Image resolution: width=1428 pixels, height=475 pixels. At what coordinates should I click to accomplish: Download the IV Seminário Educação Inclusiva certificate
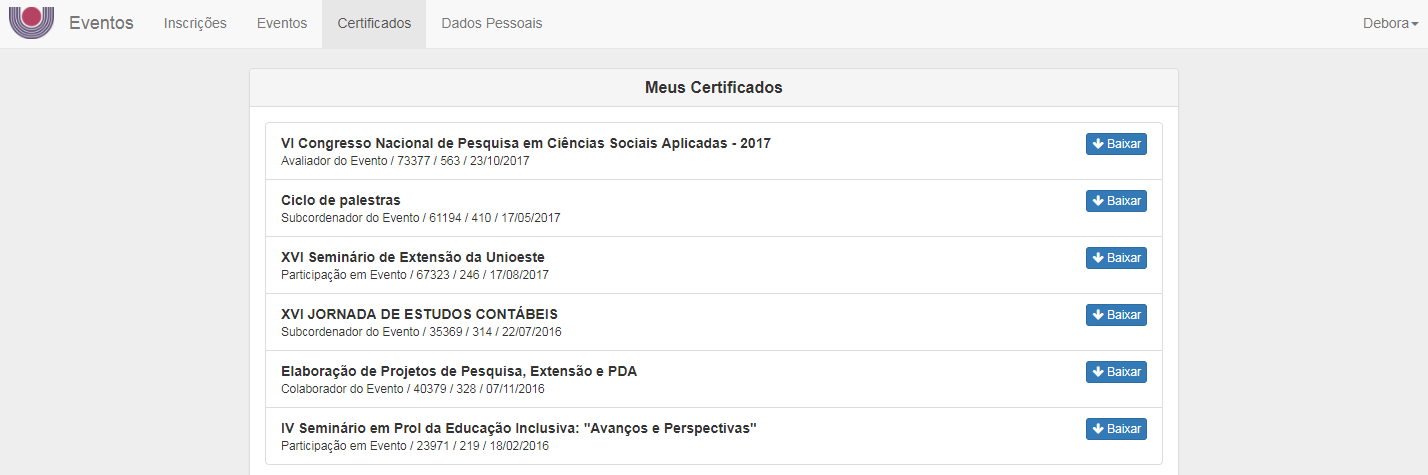click(x=1116, y=429)
